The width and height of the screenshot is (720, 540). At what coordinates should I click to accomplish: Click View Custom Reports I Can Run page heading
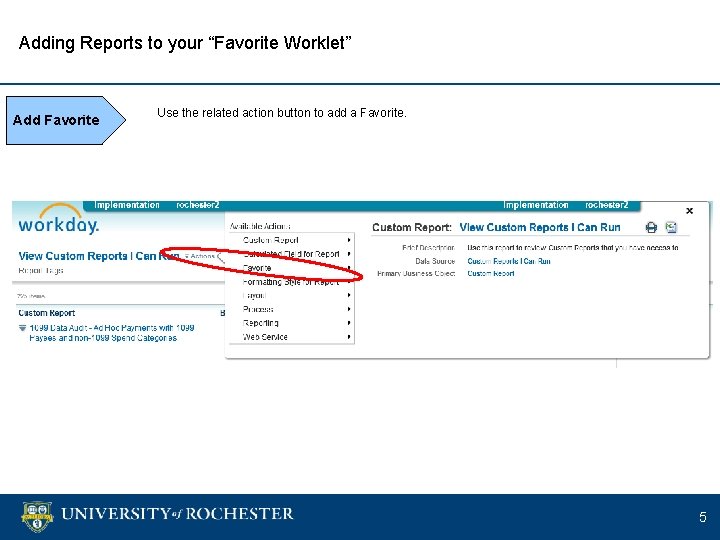tap(99, 256)
